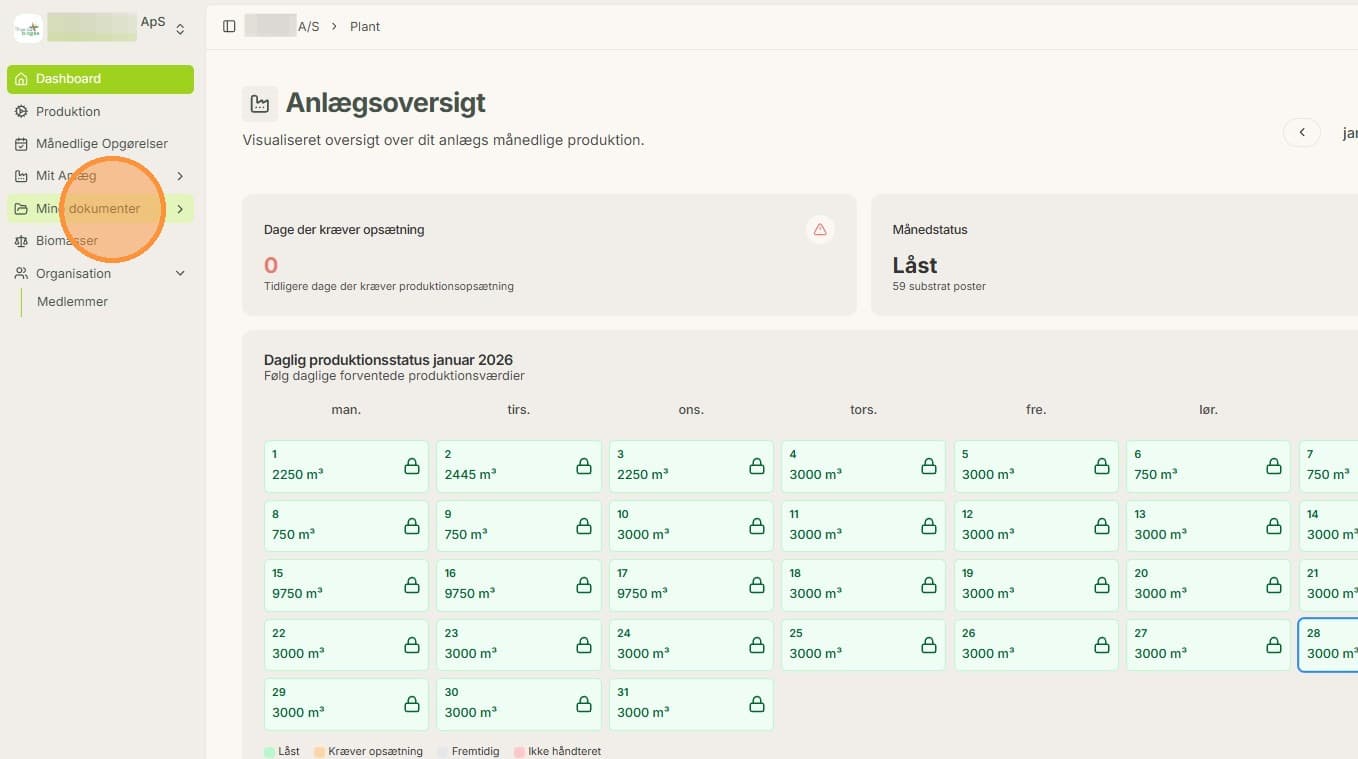Click the green Låst legend swatch
This screenshot has height=759, width=1358.
coord(269,751)
